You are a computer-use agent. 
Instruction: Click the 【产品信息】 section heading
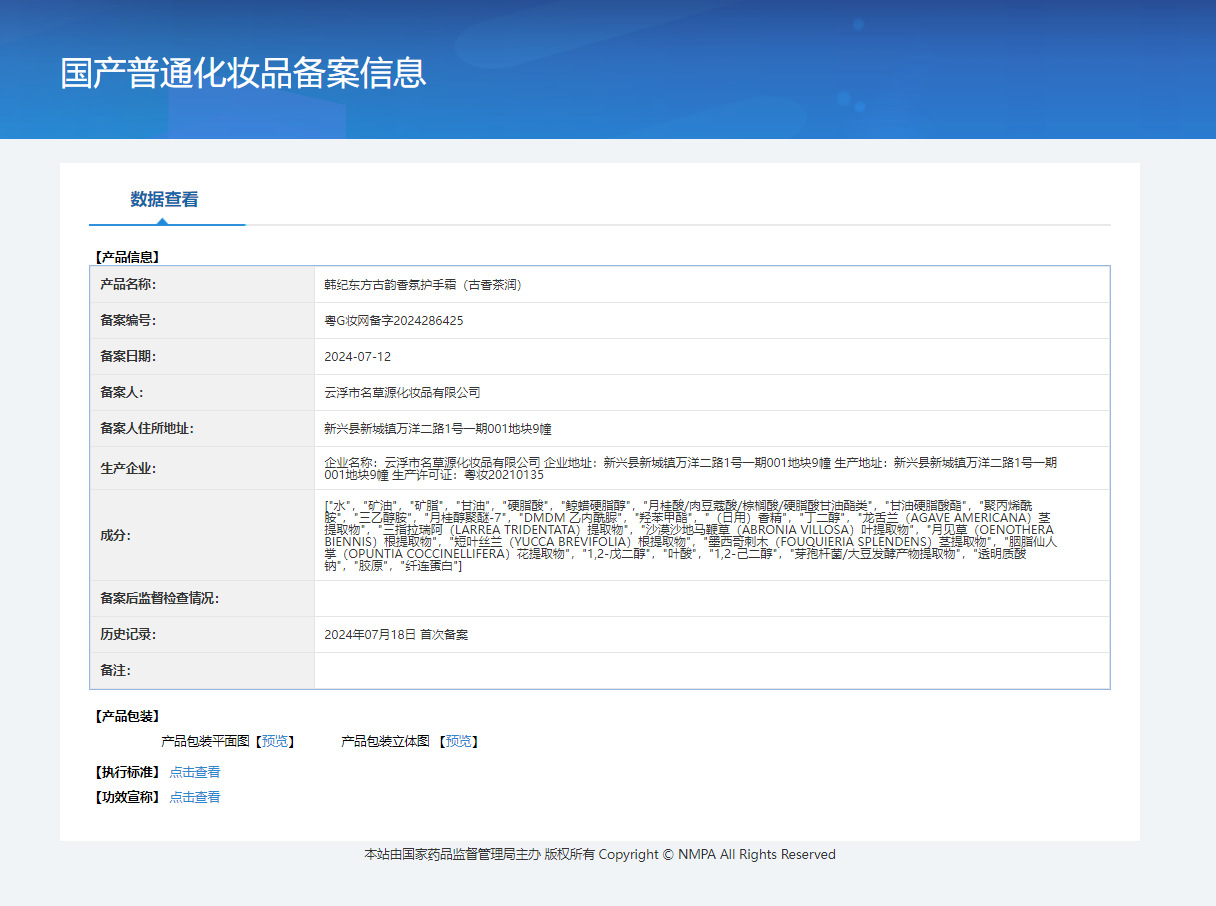click(127, 257)
